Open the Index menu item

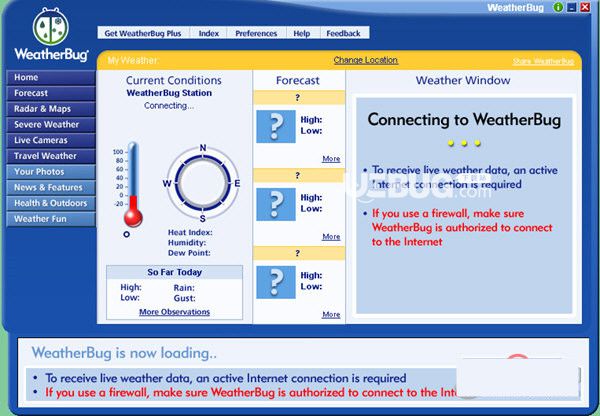(x=209, y=33)
